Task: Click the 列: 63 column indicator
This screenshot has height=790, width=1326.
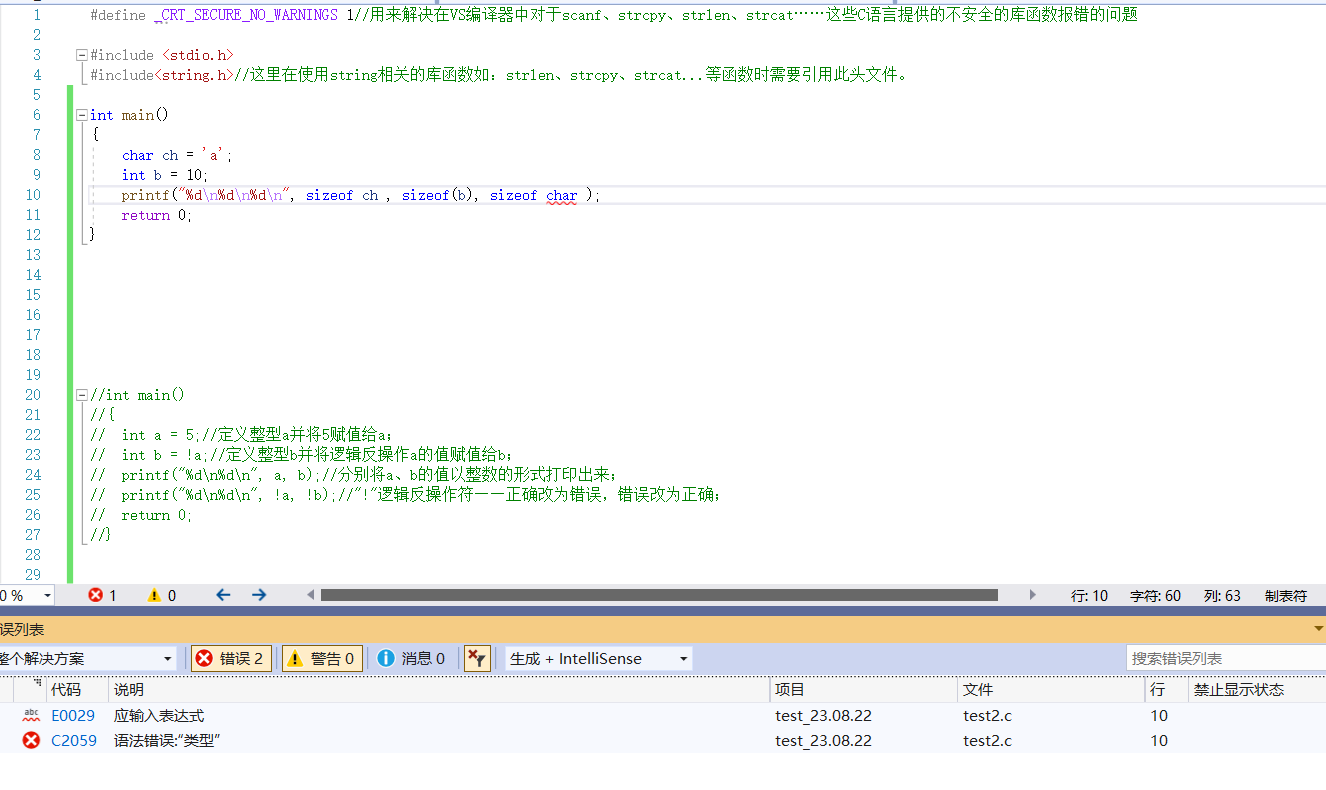Action: click(1222, 595)
